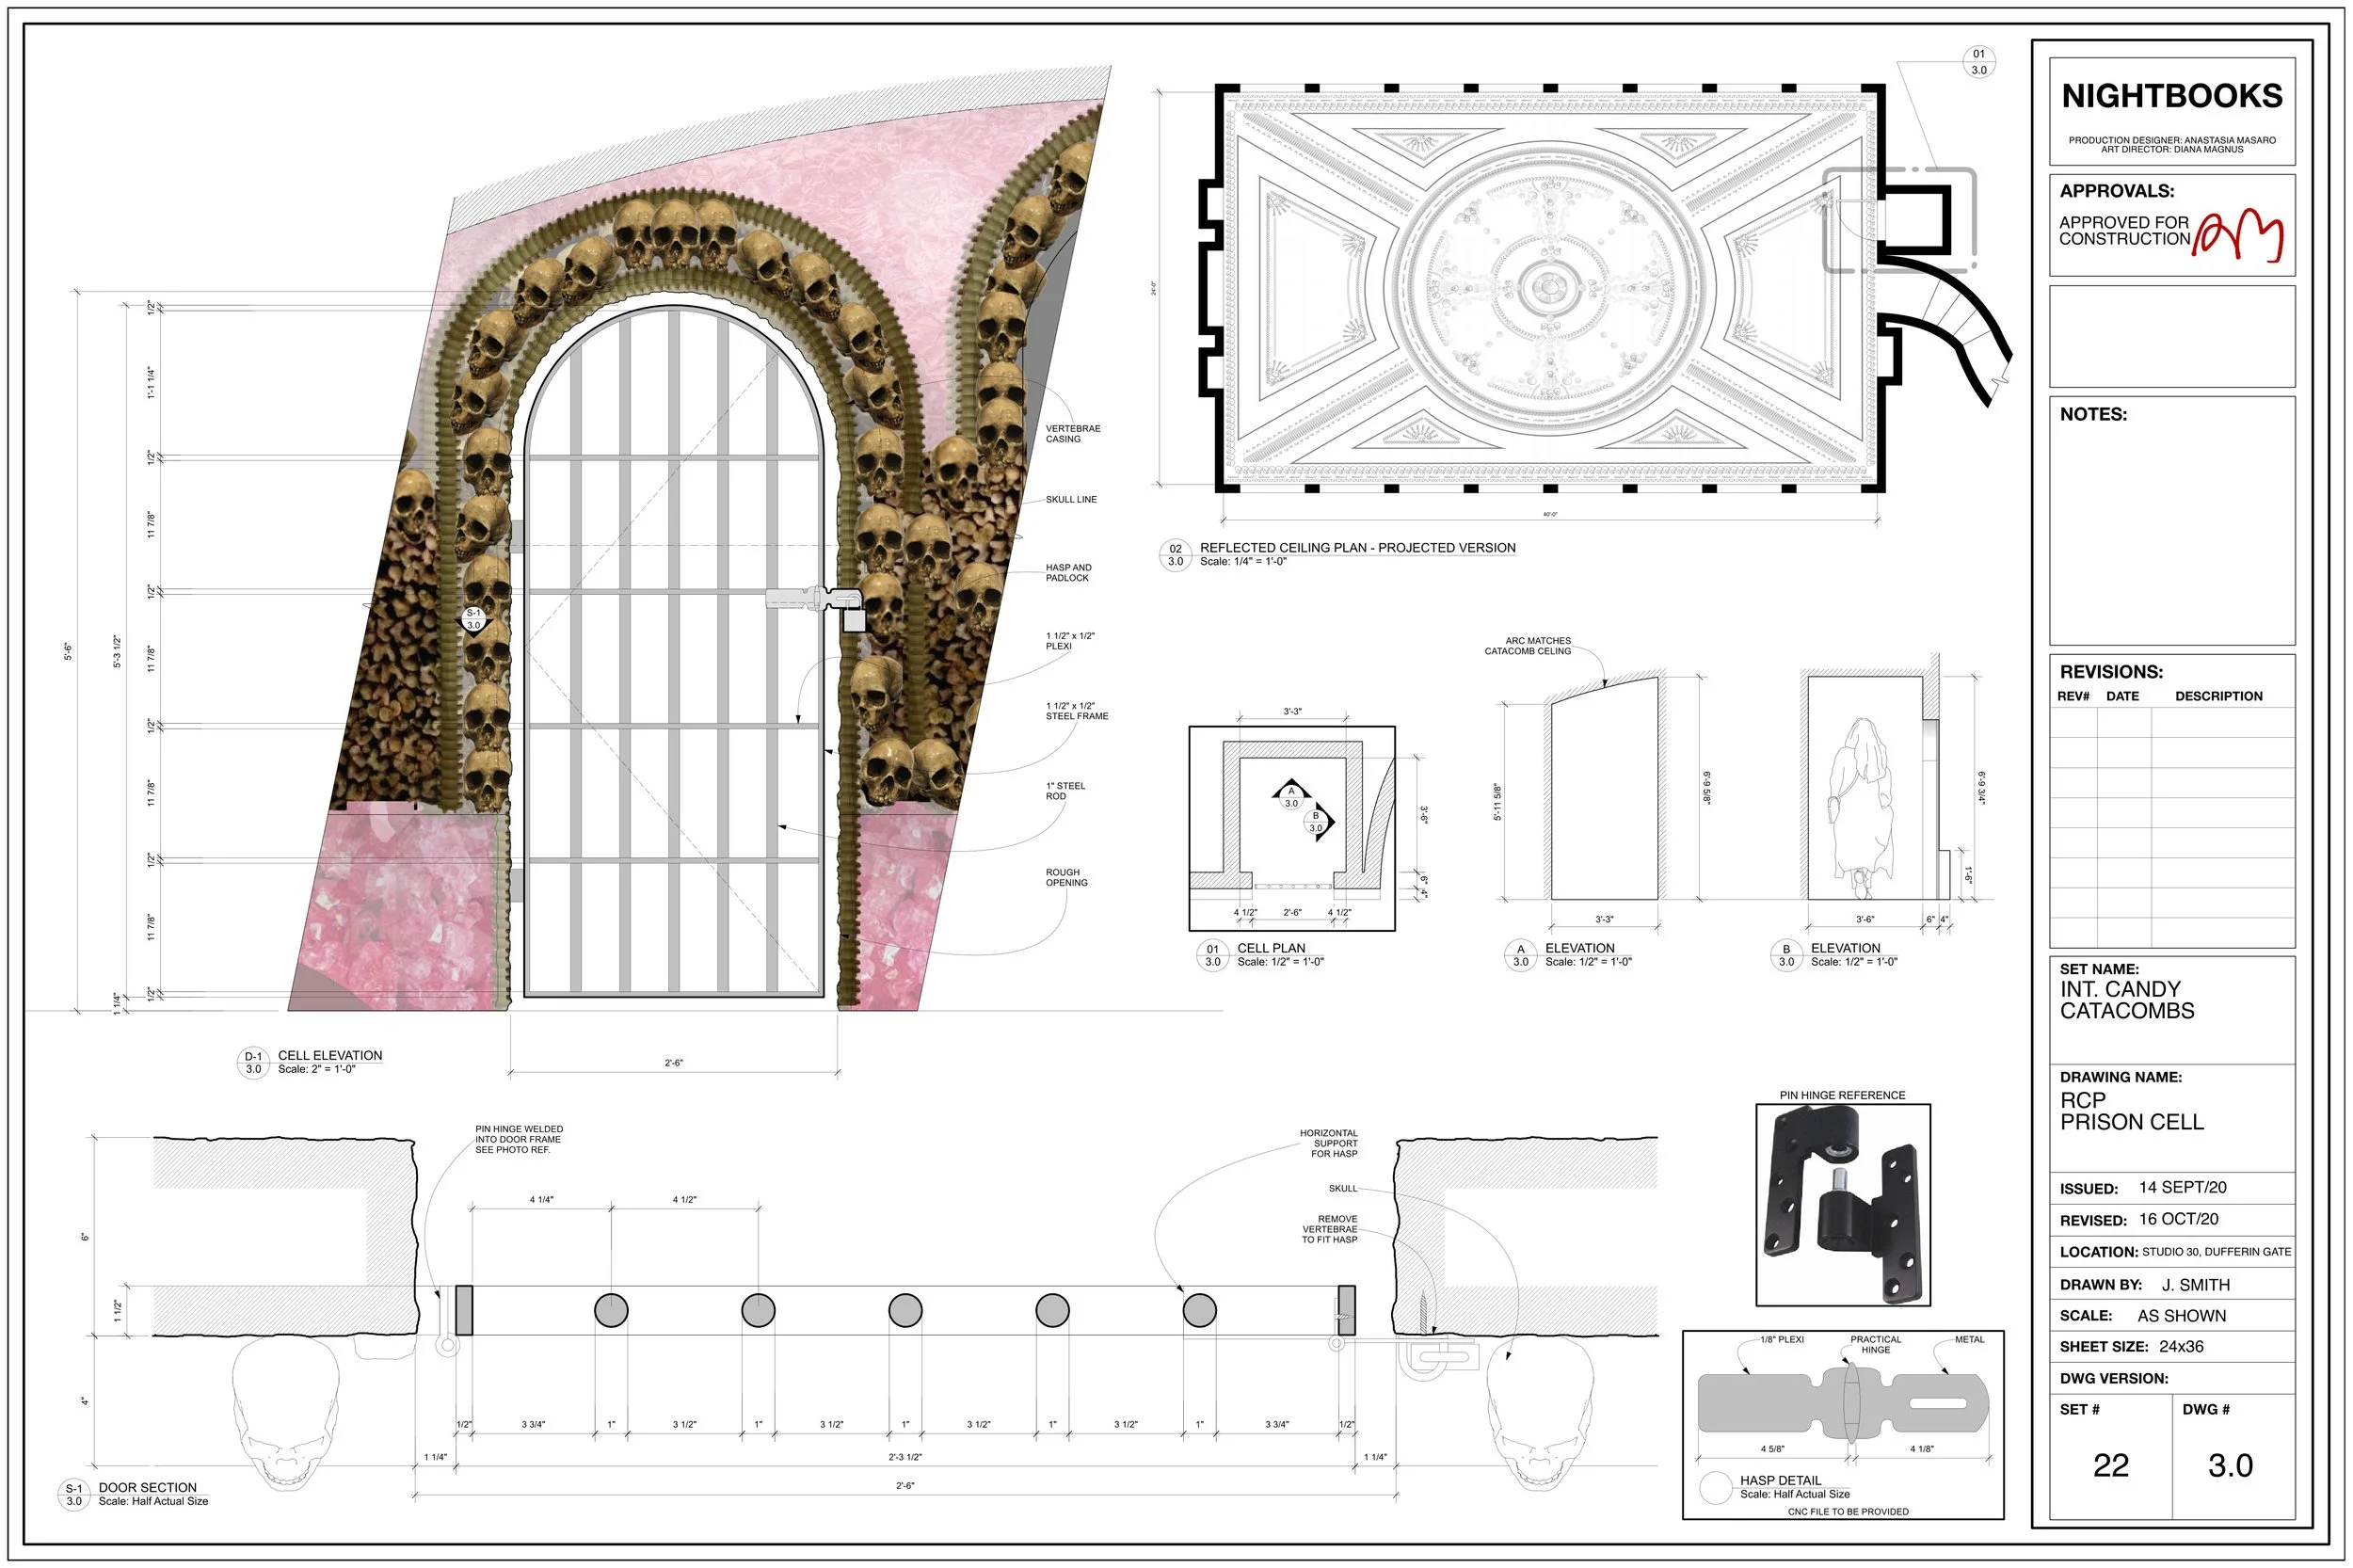Click the 02 Reflected Ceiling Plan bubble
The image size is (2353, 1568).
pos(1175,555)
